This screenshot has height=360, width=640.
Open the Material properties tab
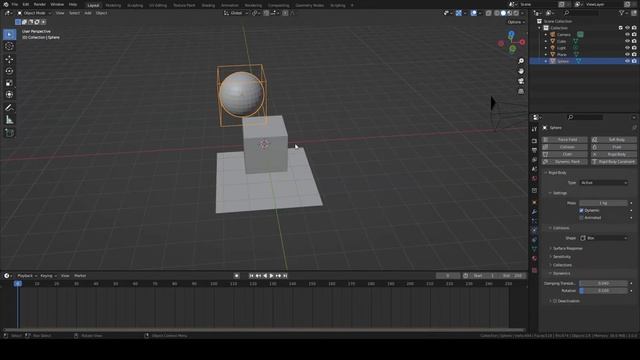click(x=534, y=258)
